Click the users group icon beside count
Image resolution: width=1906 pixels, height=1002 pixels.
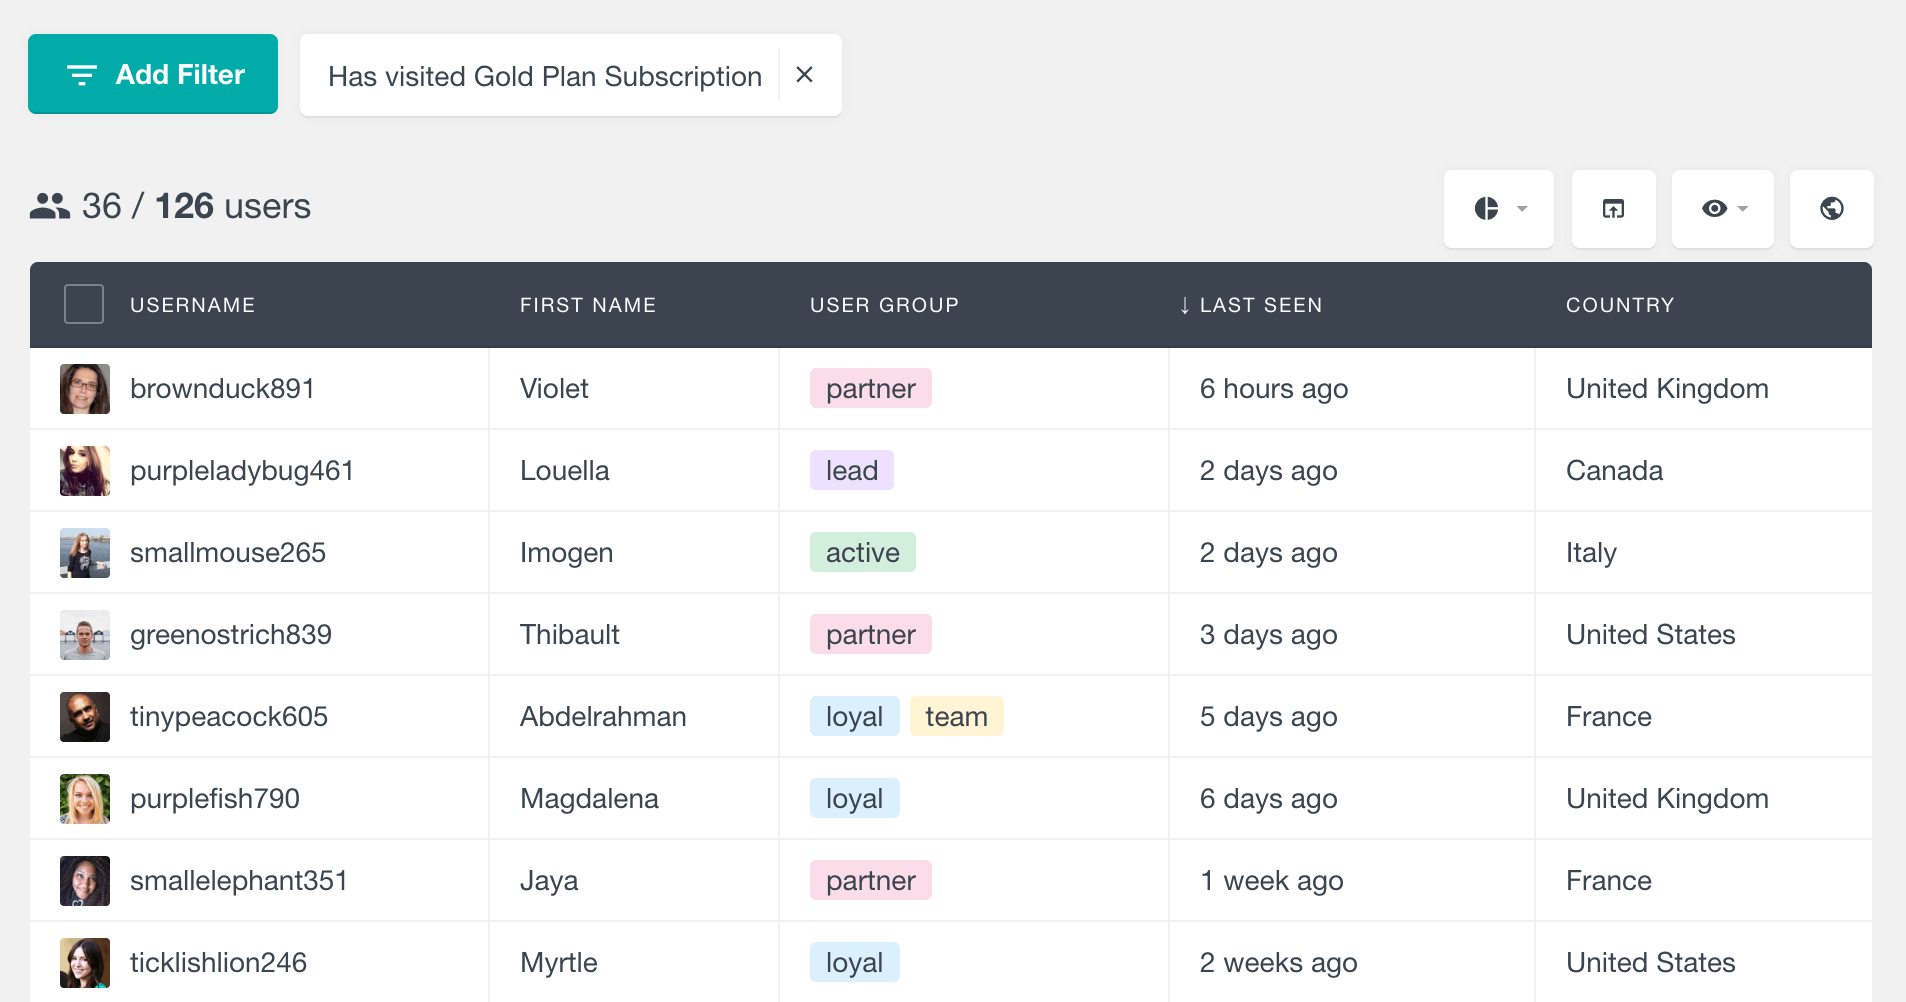point(50,206)
